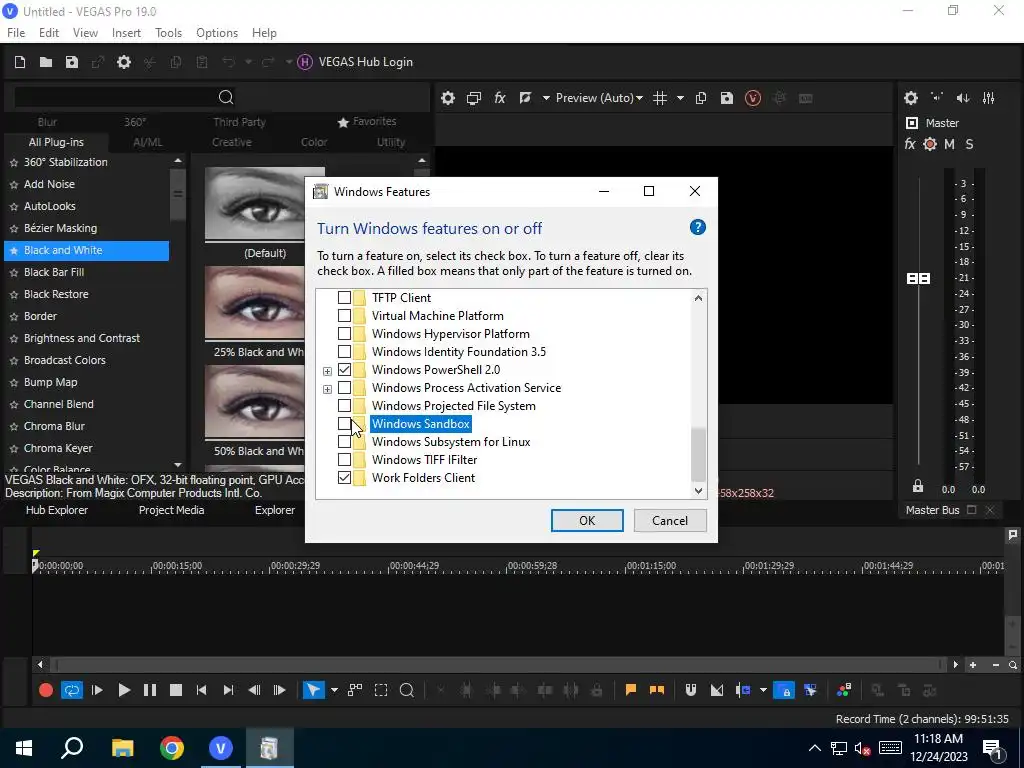Open the Options menu

point(217,33)
